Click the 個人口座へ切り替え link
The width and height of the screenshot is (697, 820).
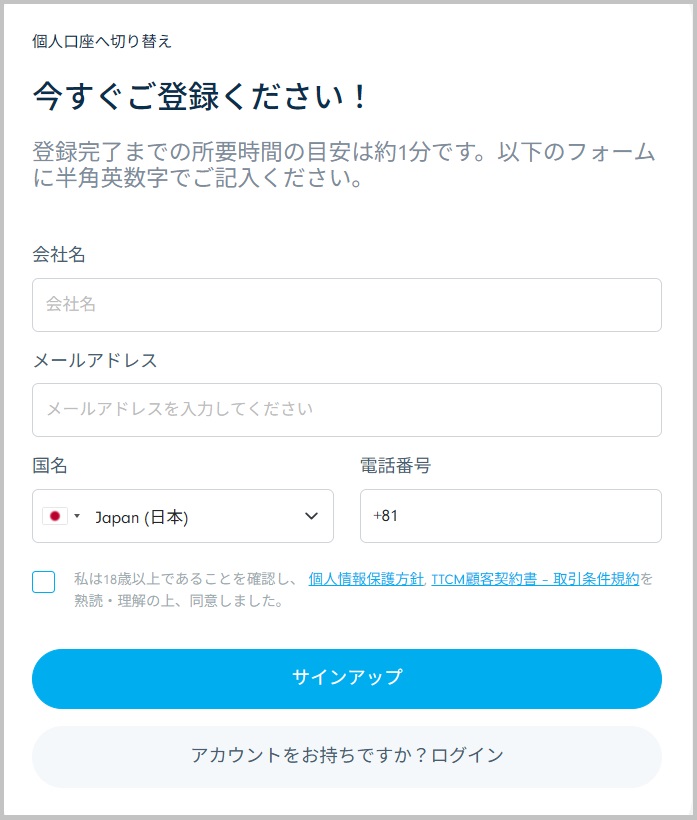[102, 41]
